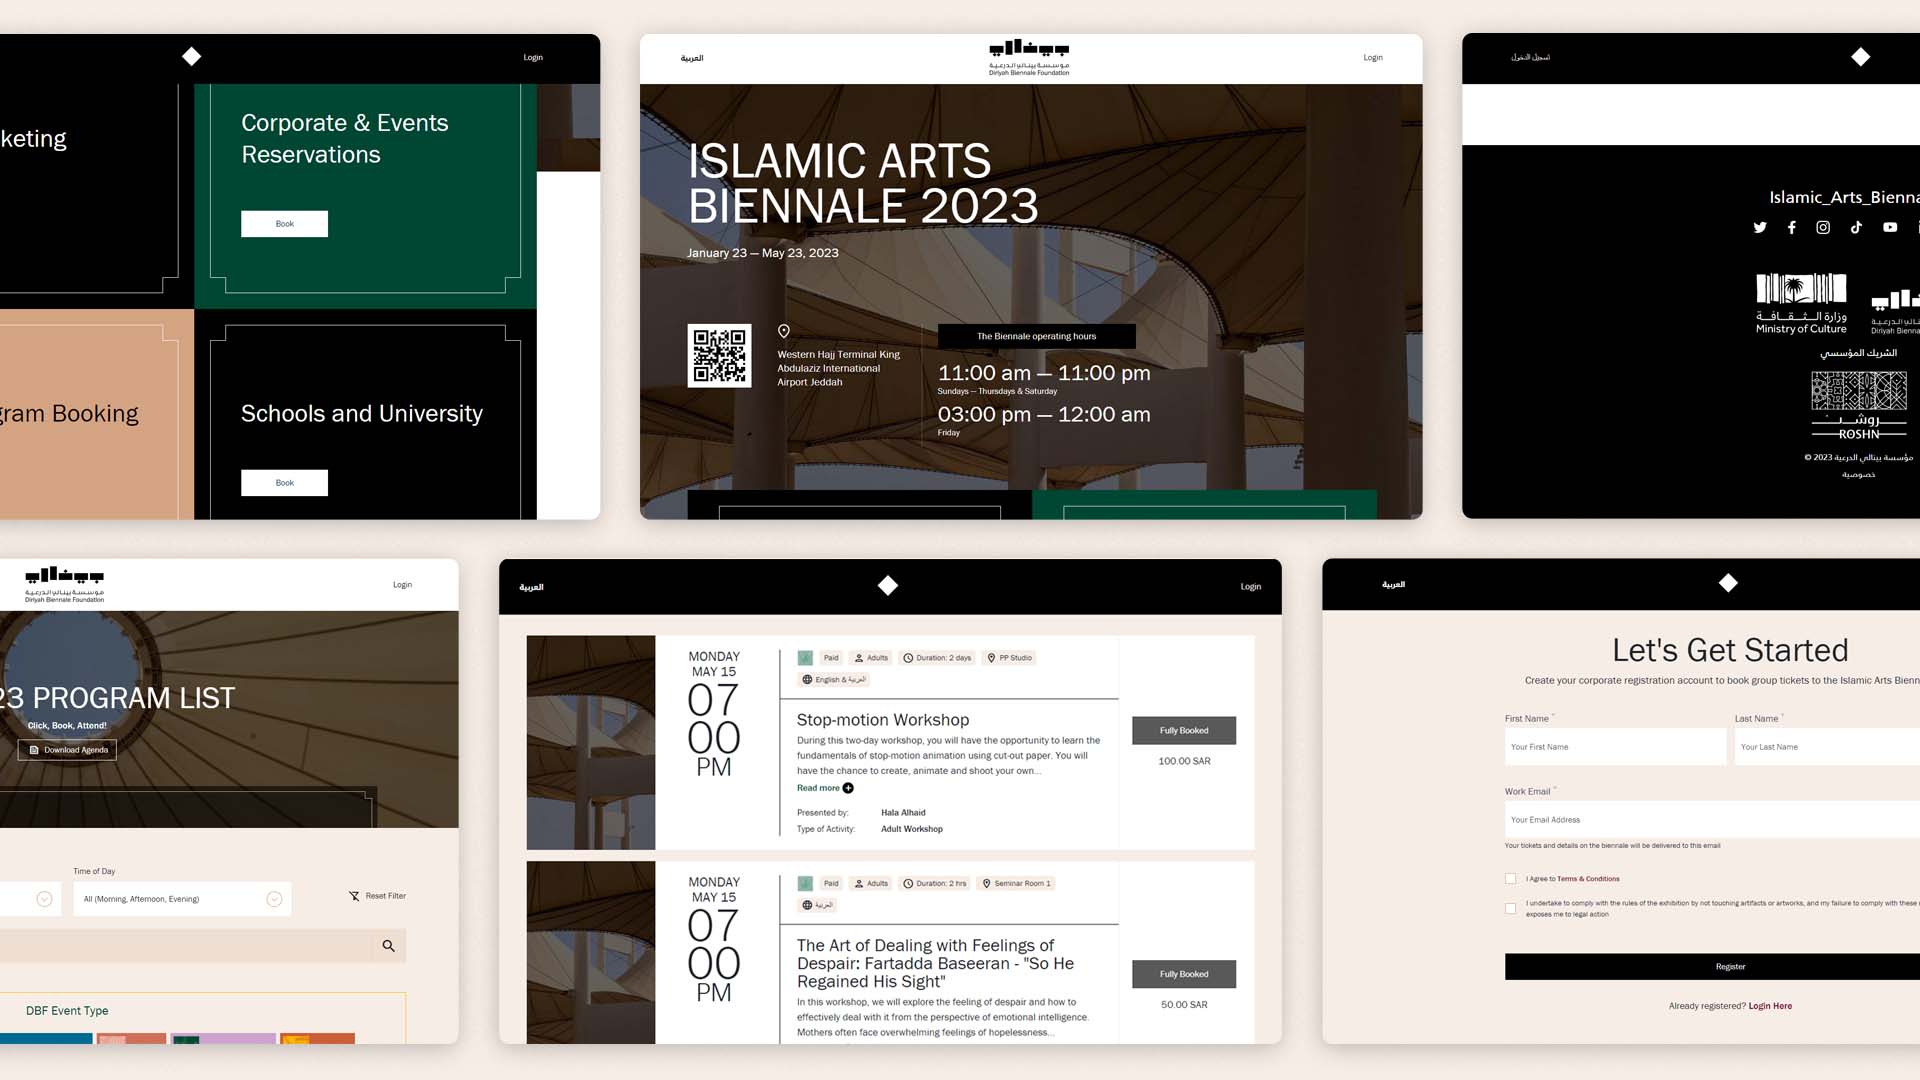
Task: Switch to Arabic on the Islamic Arts Biennale page
Action: tap(692, 58)
